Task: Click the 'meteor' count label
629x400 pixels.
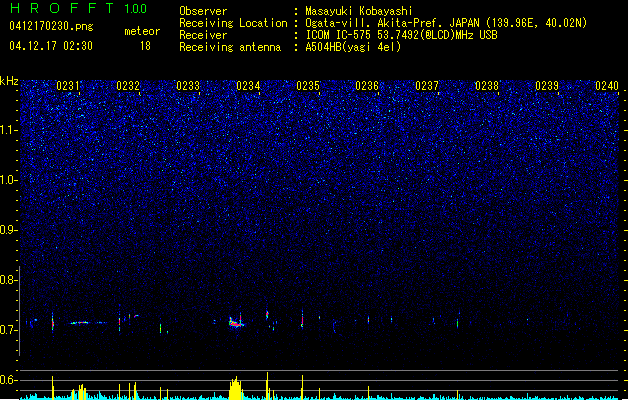Action: tap(142, 31)
